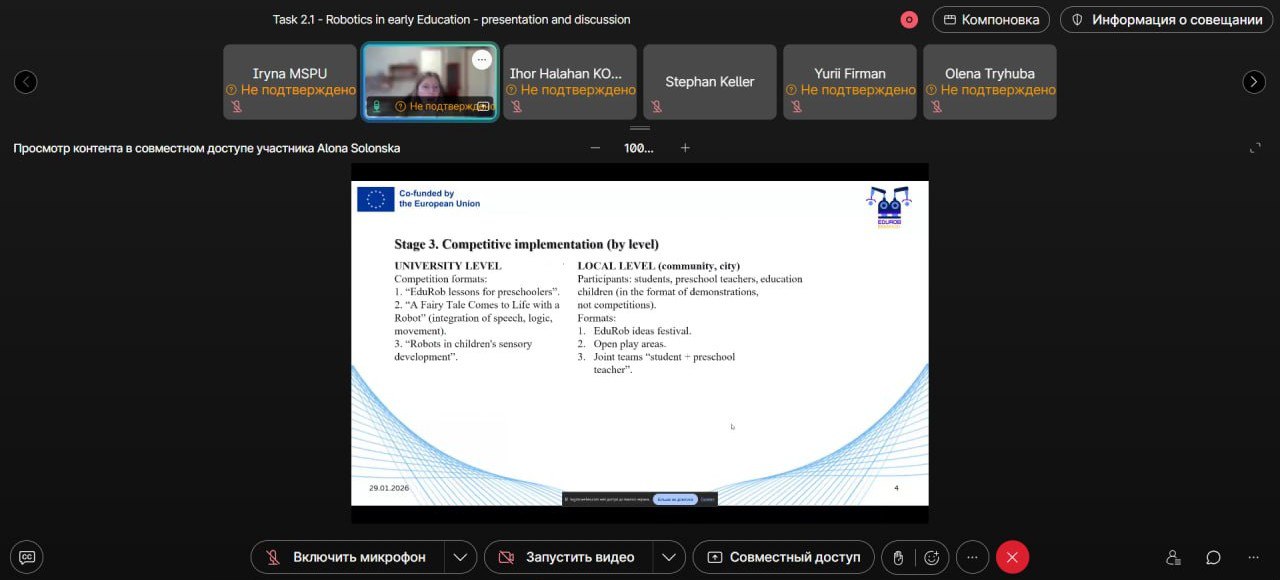The width and height of the screenshot is (1280, 580).
Task: Open the raise hand control
Action: 898,557
